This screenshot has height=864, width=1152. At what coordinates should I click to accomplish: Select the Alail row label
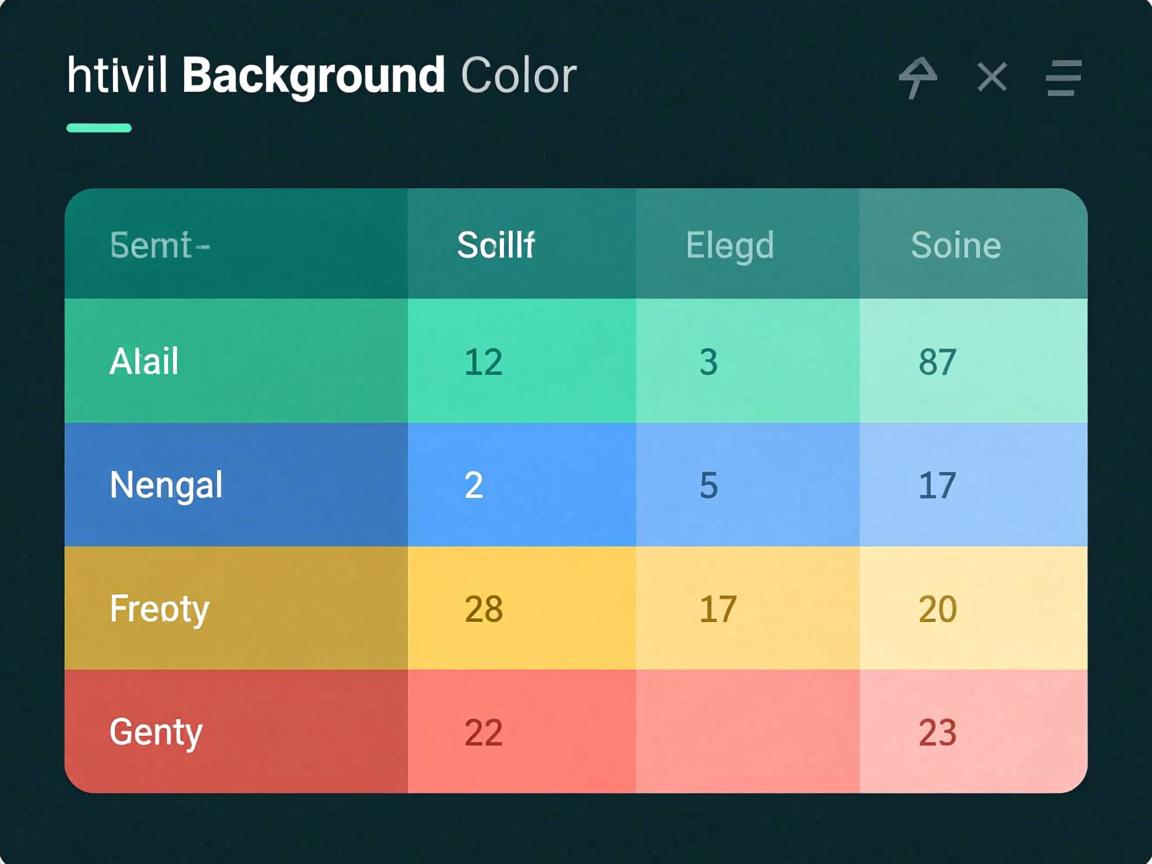pyautogui.click(x=144, y=361)
